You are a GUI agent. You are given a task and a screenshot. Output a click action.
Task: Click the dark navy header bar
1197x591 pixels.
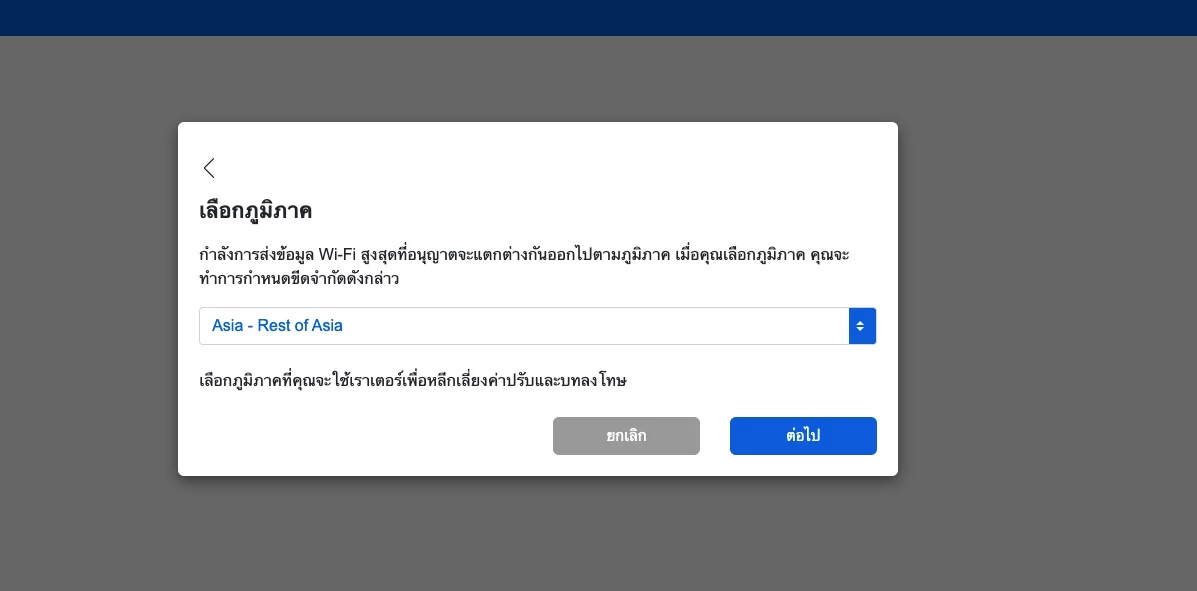(x=598, y=18)
